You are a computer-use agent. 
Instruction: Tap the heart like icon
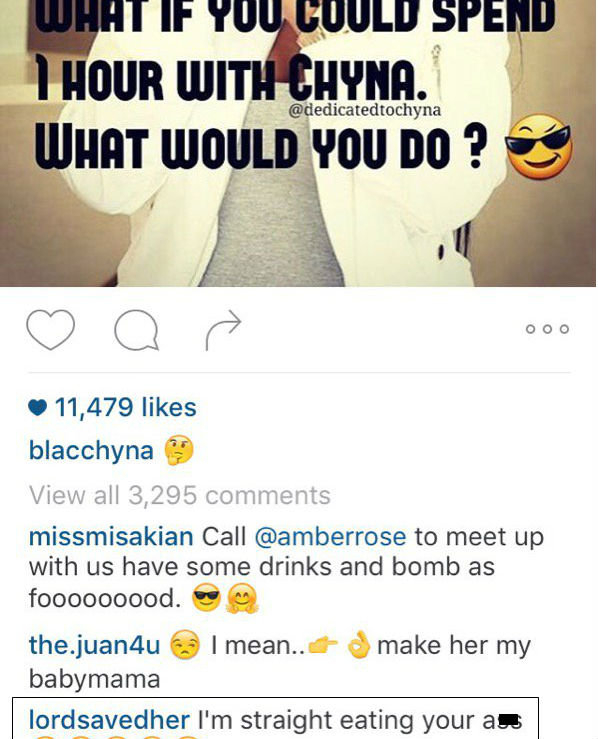point(50,329)
